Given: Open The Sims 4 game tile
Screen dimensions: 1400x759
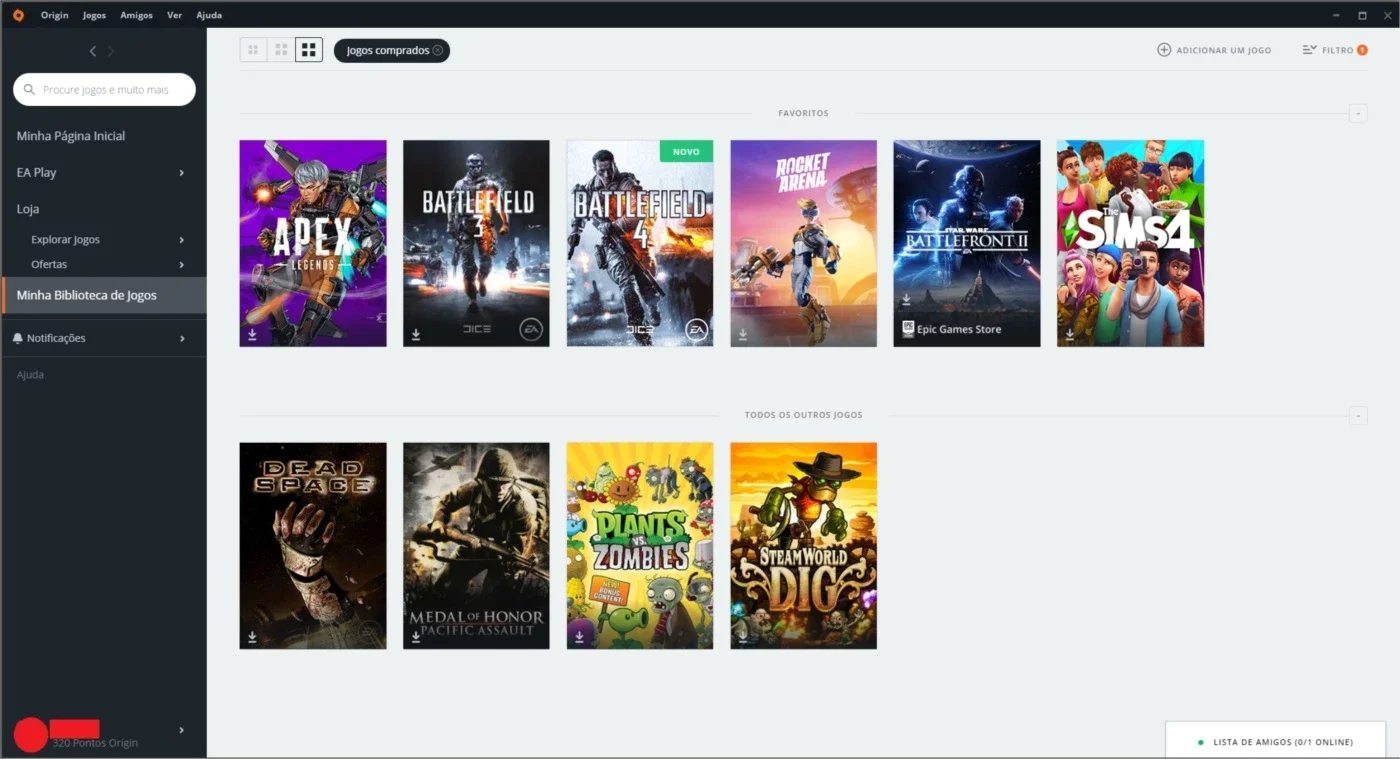Looking at the screenshot, I should pos(1130,243).
